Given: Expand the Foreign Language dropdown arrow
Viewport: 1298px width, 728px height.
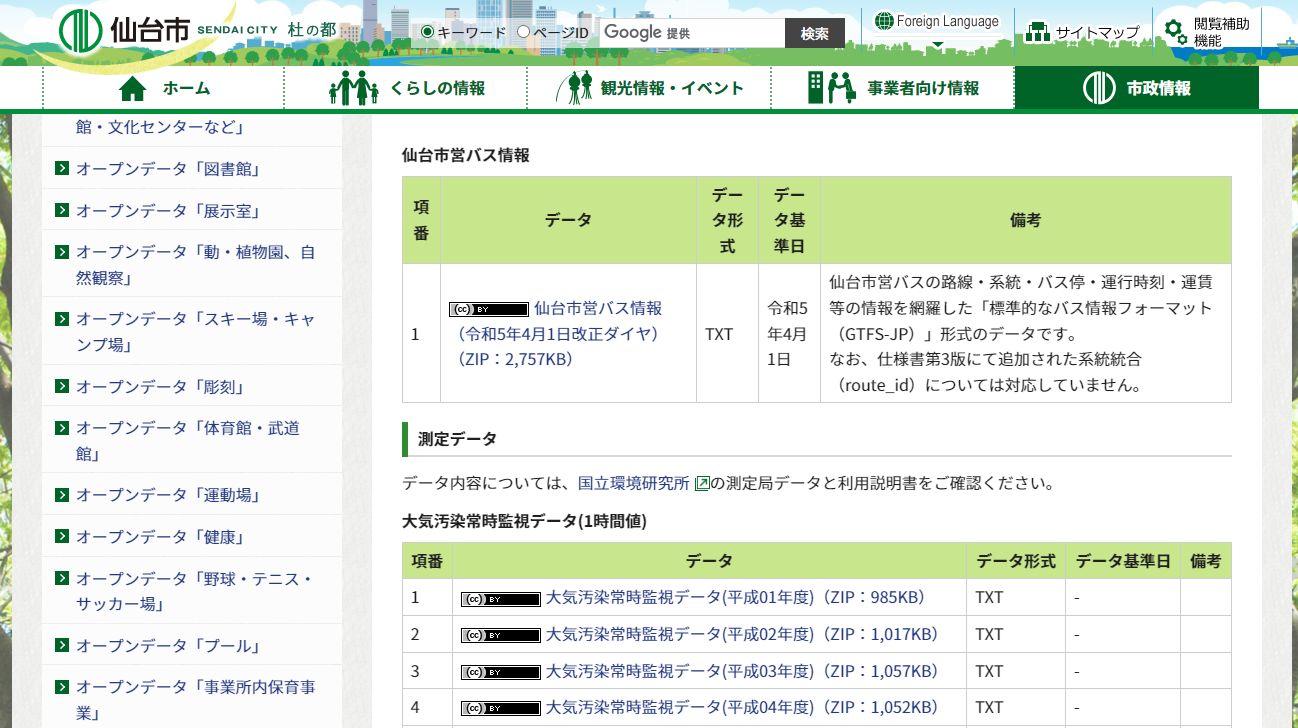Looking at the screenshot, I should (x=937, y=45).
